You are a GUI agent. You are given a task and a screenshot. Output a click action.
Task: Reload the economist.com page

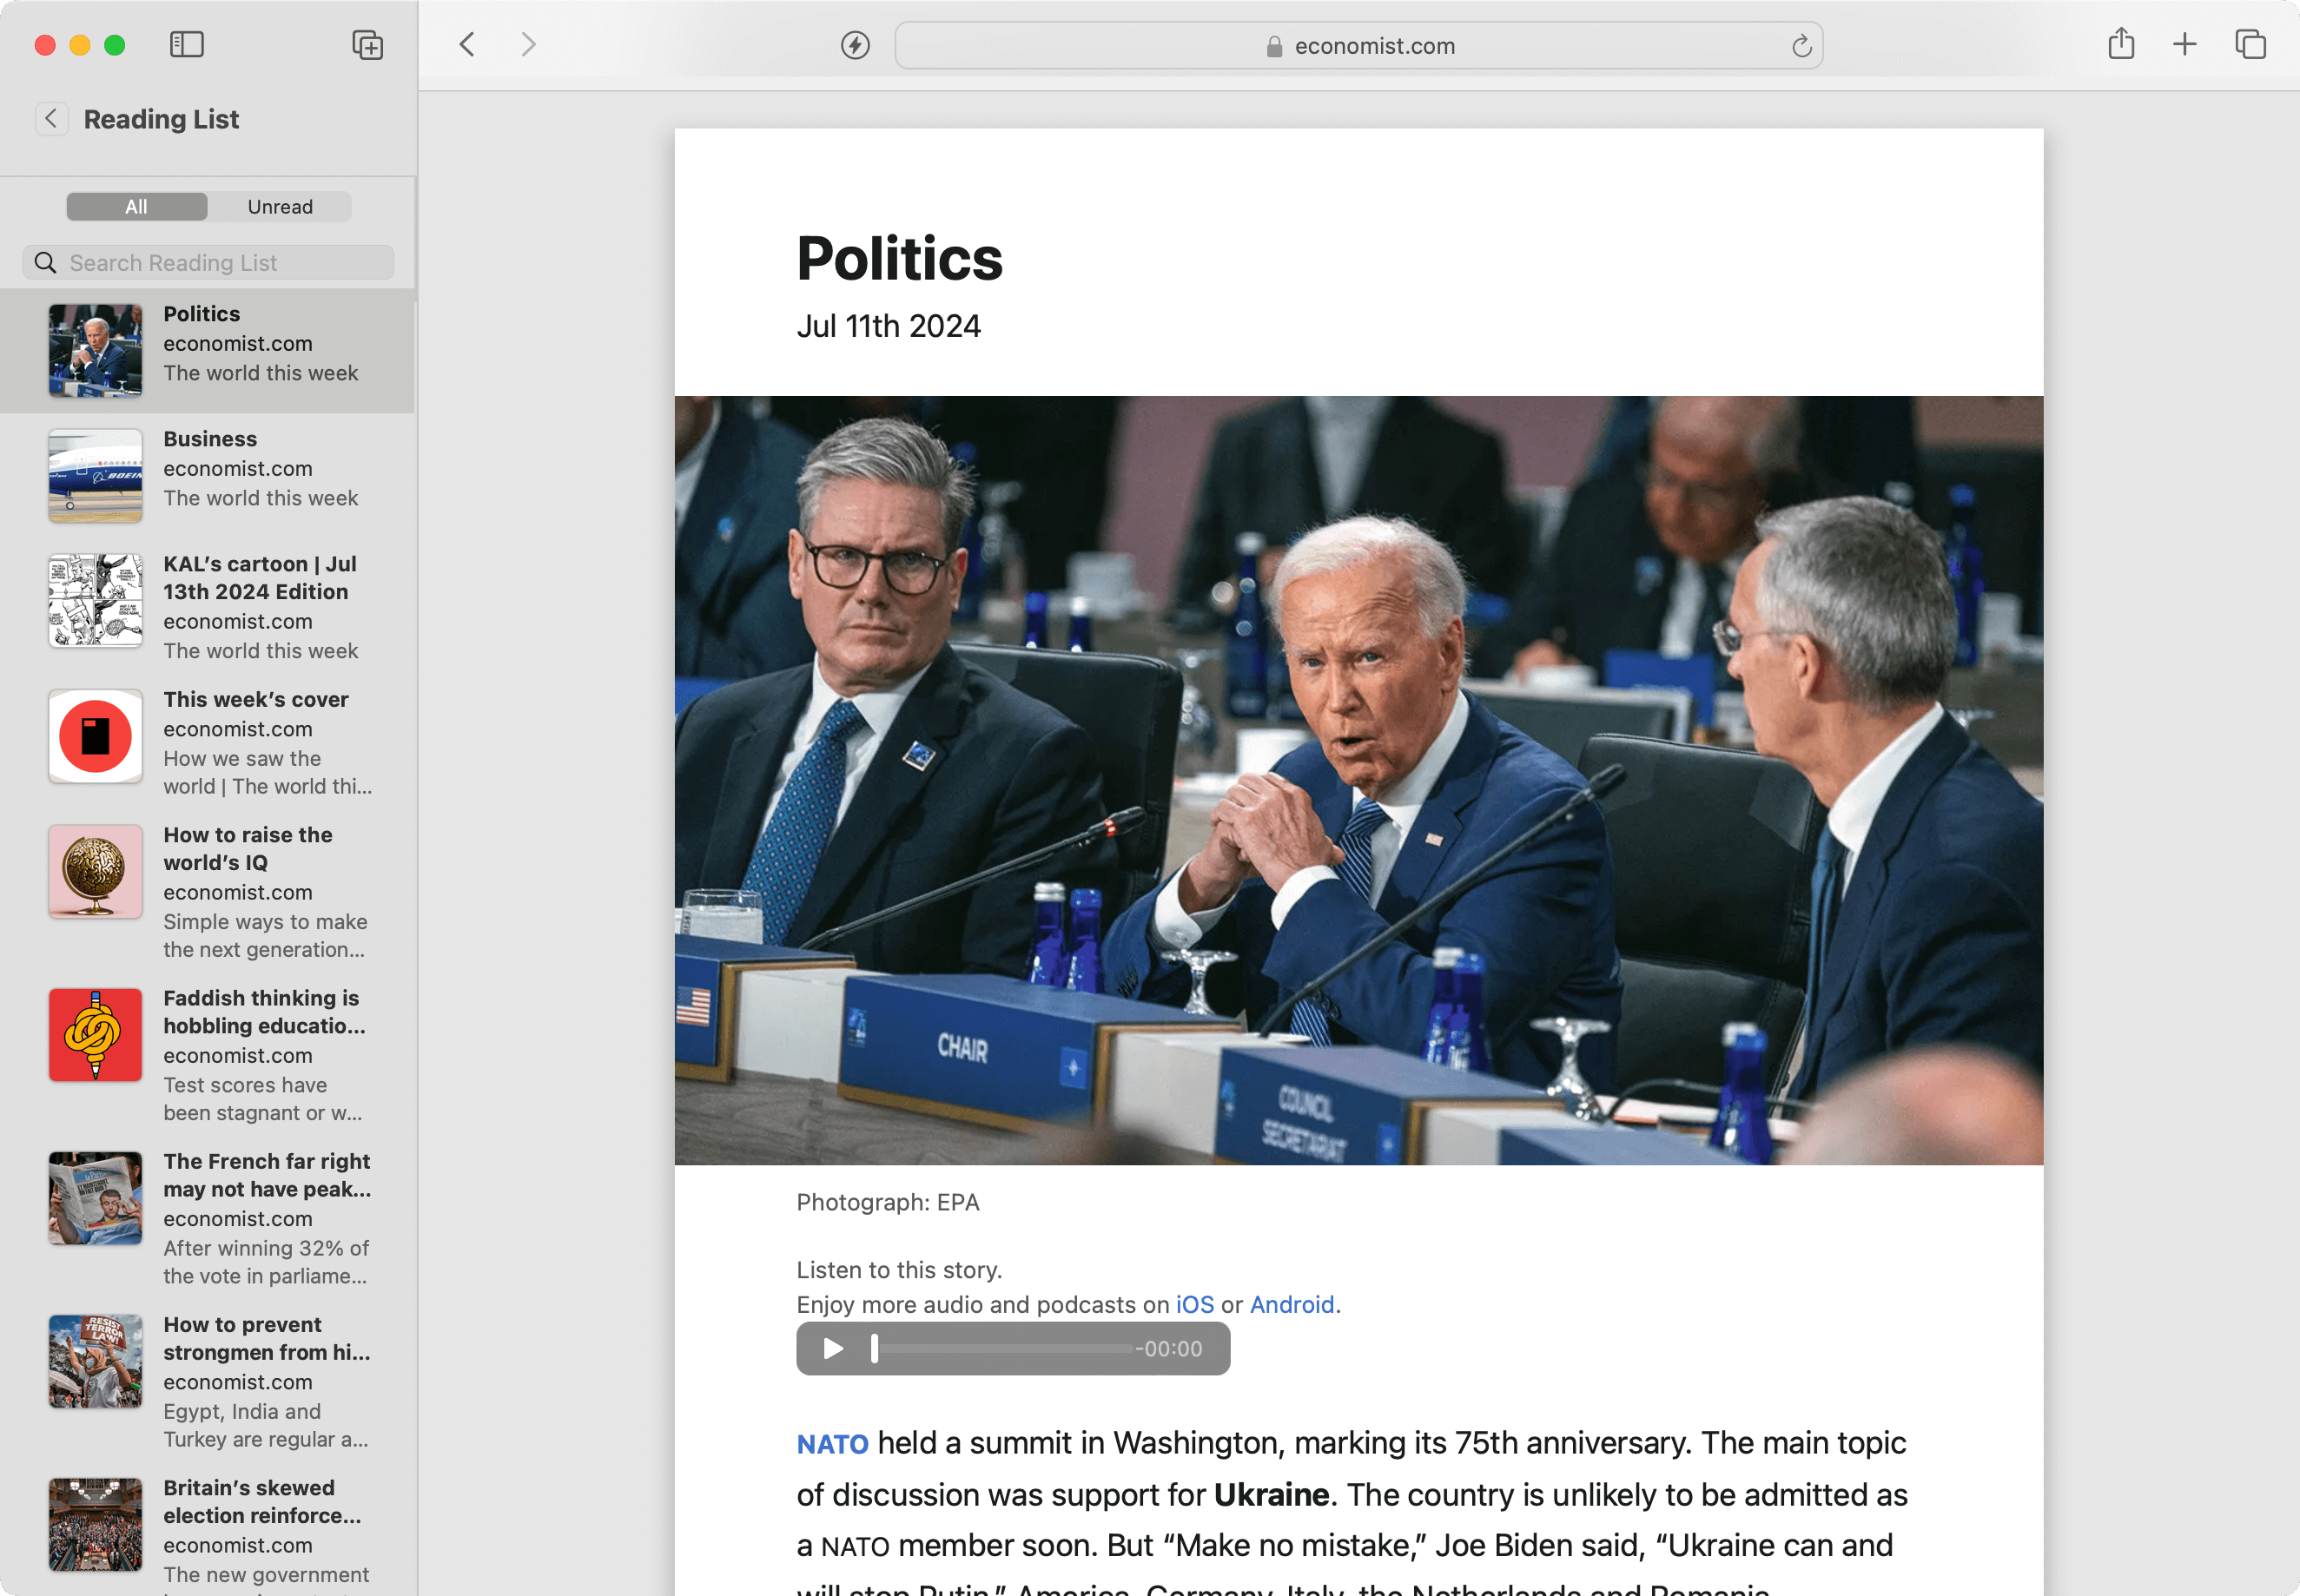[x=1801, y=46]
